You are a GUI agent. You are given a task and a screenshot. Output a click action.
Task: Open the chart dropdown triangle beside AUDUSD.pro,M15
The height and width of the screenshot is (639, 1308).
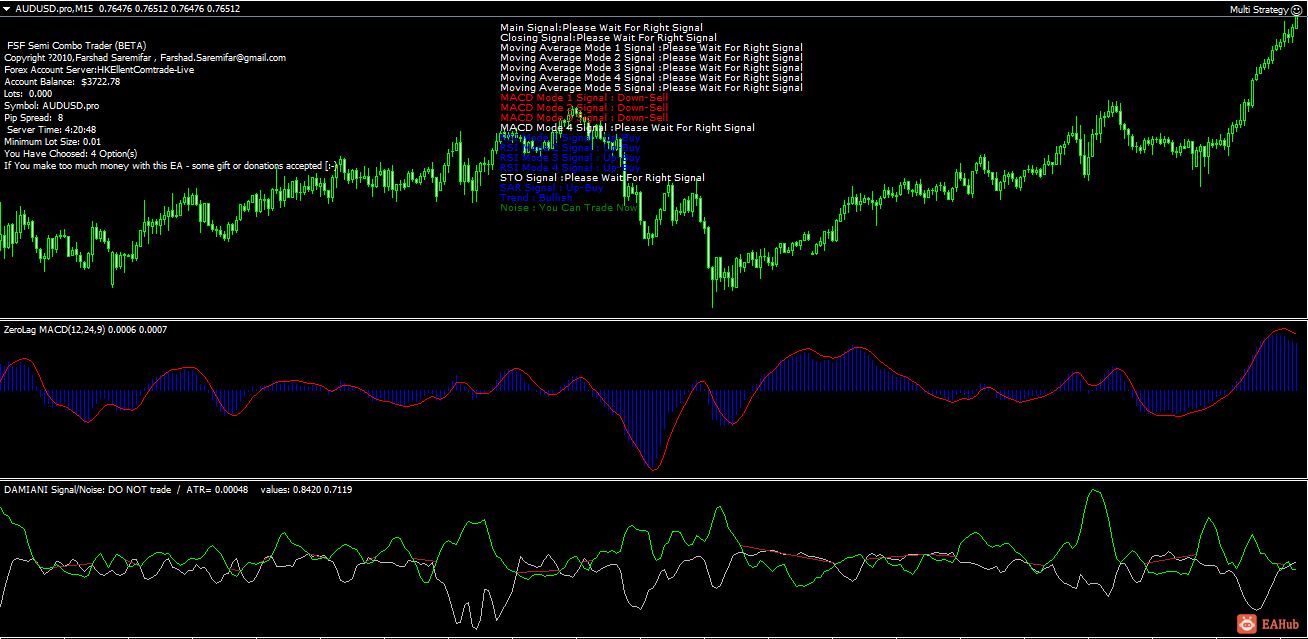[x=7, y=9]
